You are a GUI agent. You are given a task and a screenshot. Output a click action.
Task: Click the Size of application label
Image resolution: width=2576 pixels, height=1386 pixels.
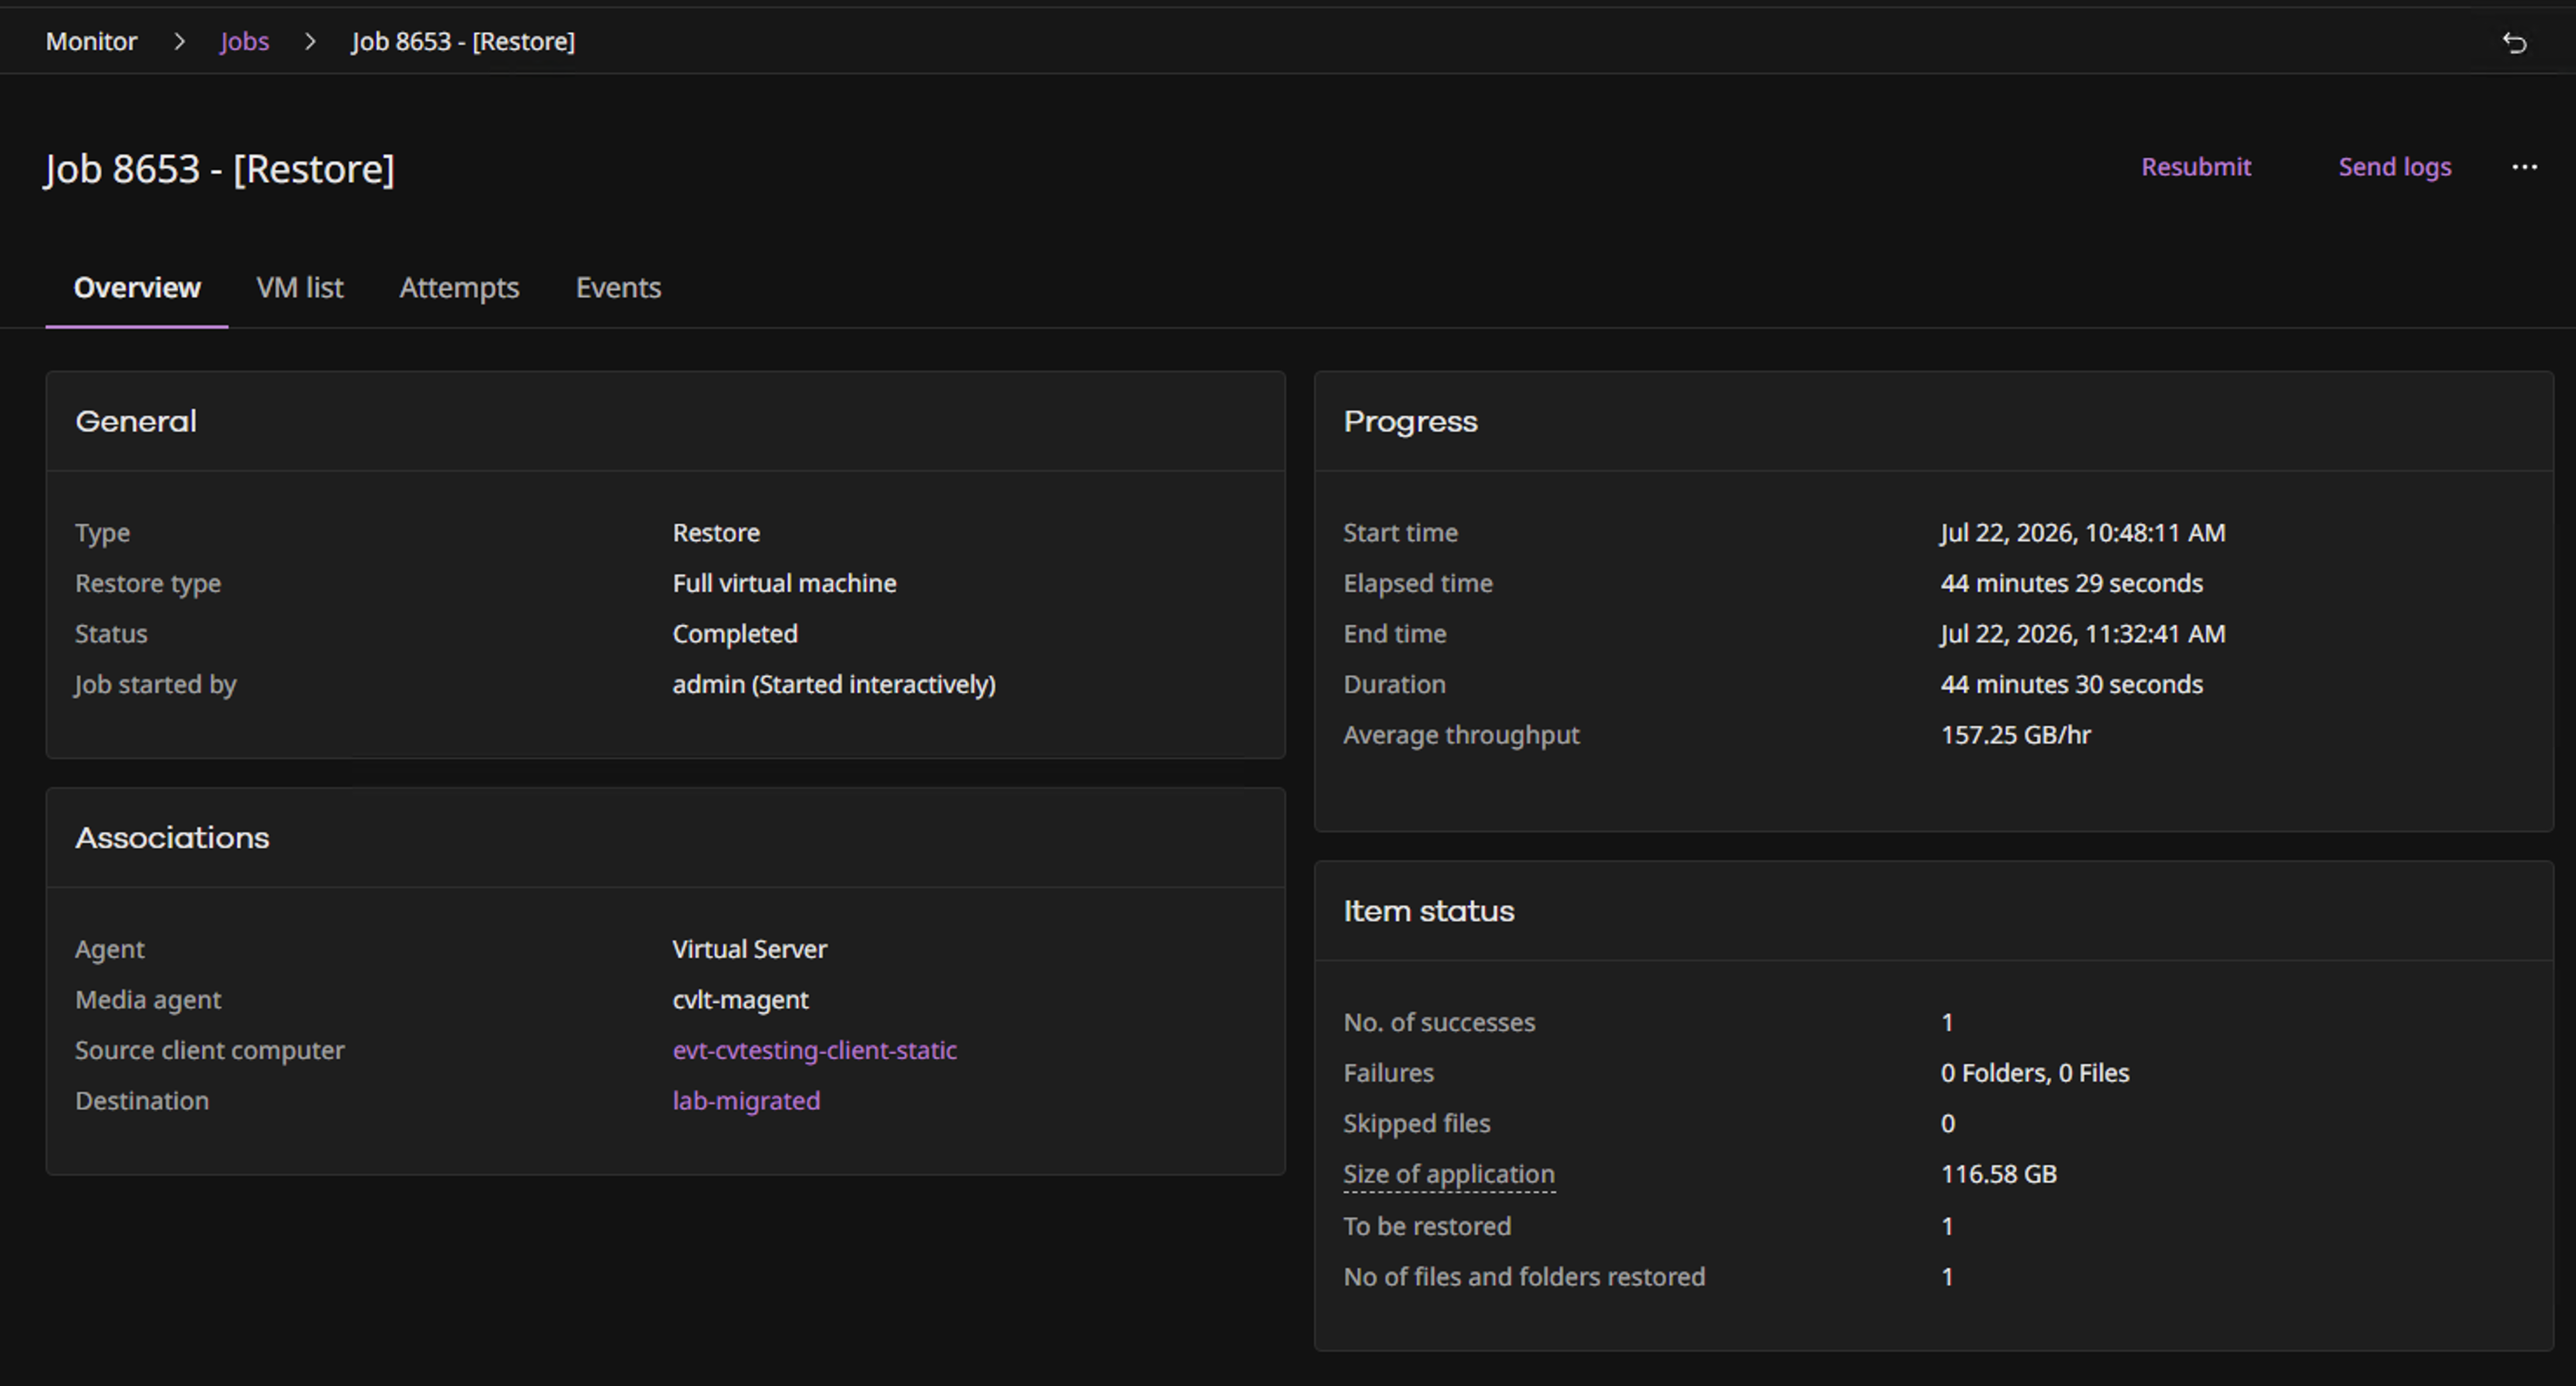pos(1448,1174)
